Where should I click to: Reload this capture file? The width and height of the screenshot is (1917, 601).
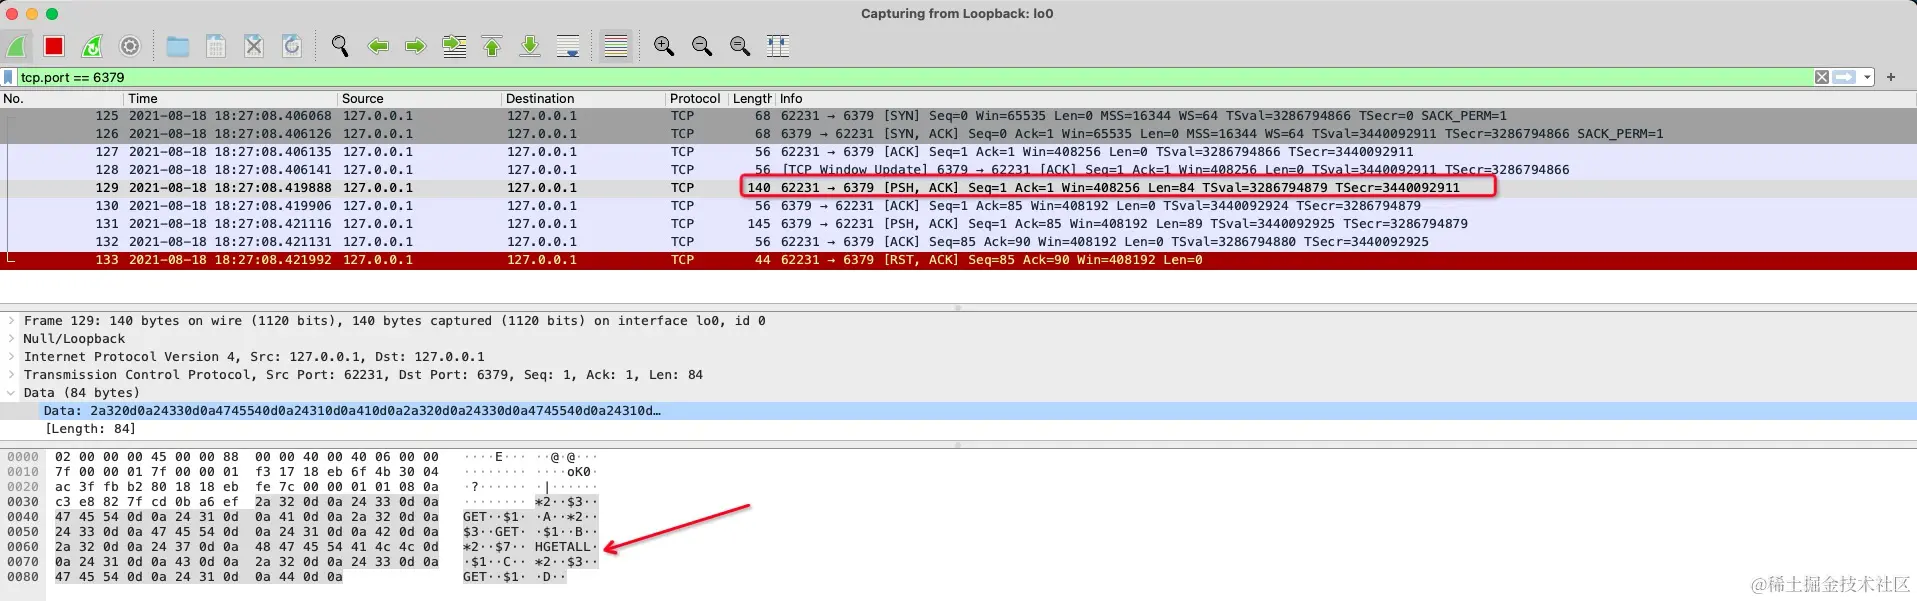(x=292, y=46)
